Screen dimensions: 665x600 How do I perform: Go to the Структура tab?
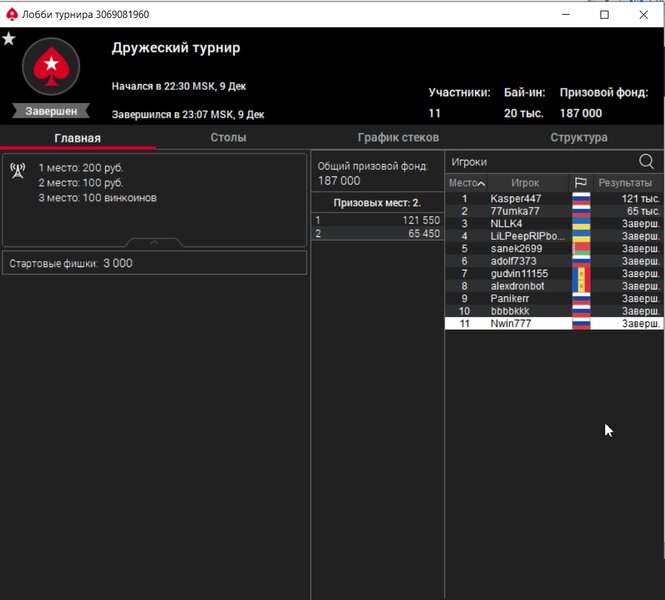tap(578, 138)
